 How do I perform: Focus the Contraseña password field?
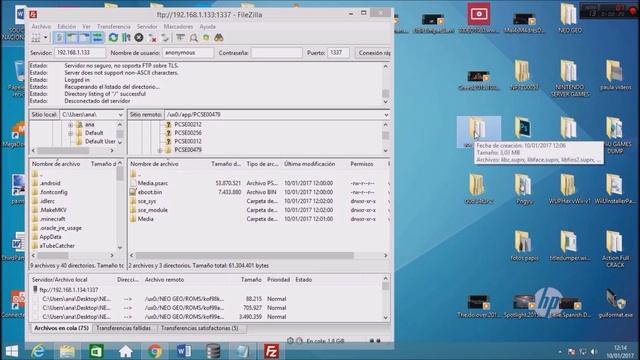pos(276,53)
